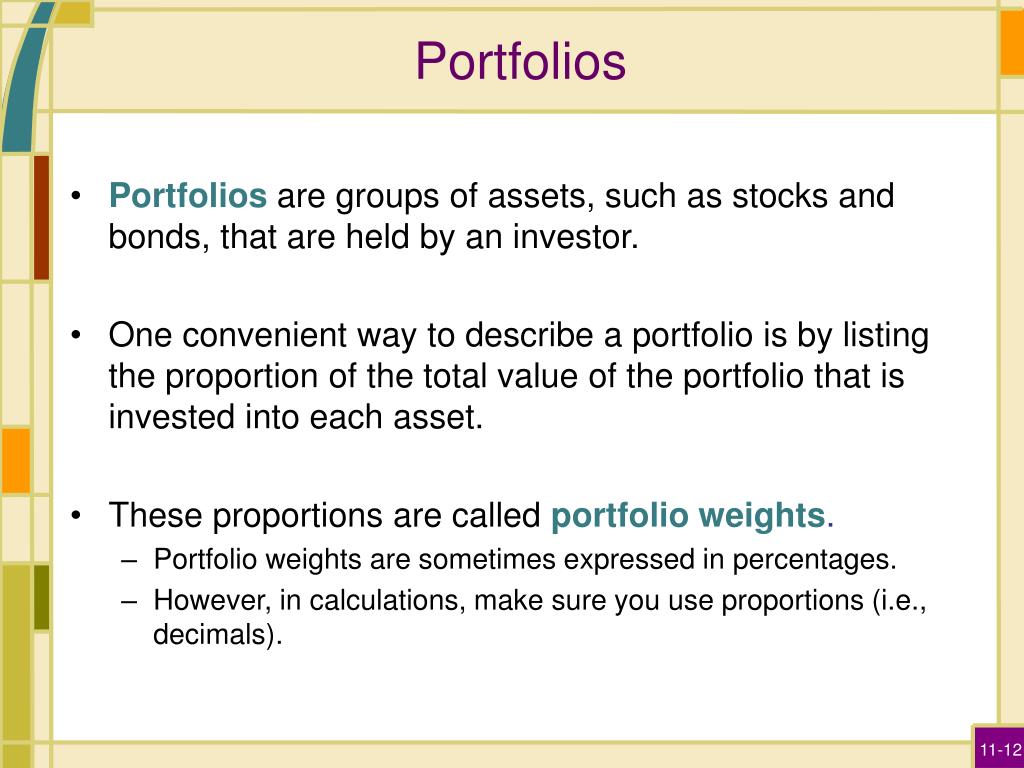This screenshot has width=1024, height=768.
Task: Click sub-bullet starting with "However, in calculations"
Action: 539,617
